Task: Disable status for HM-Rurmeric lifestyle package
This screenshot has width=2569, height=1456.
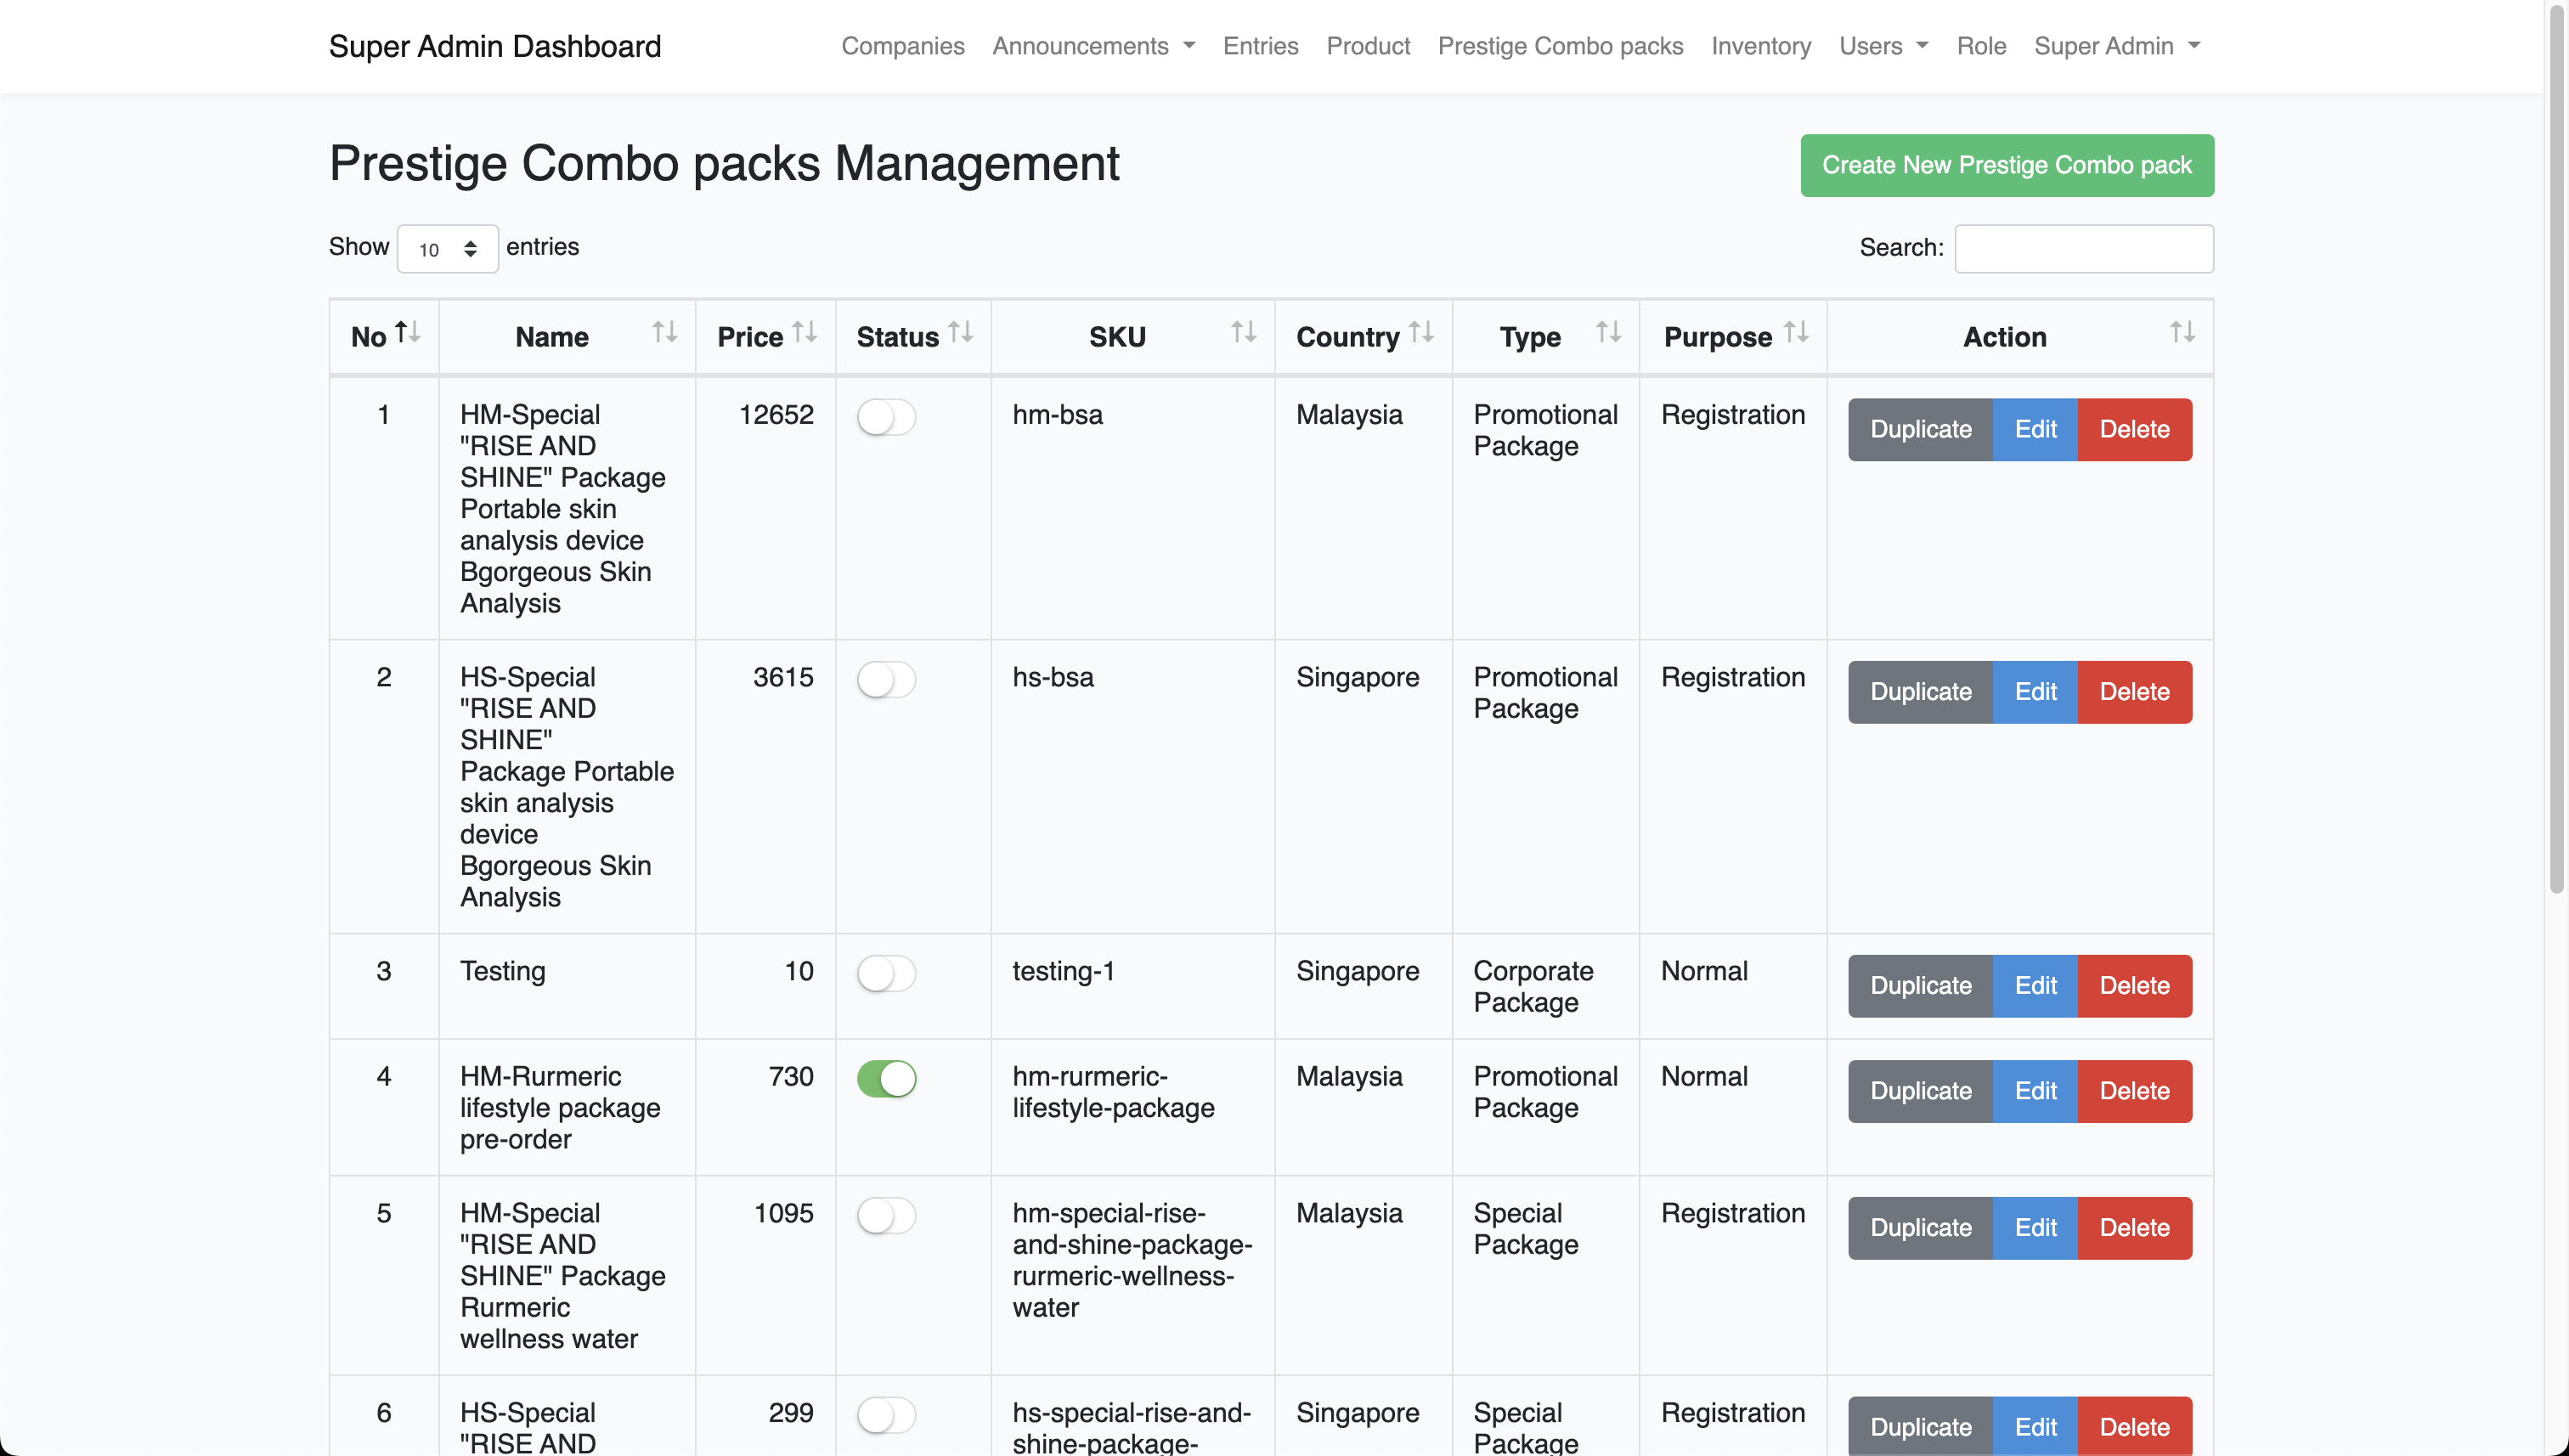Action: (x=886, y=1078)
